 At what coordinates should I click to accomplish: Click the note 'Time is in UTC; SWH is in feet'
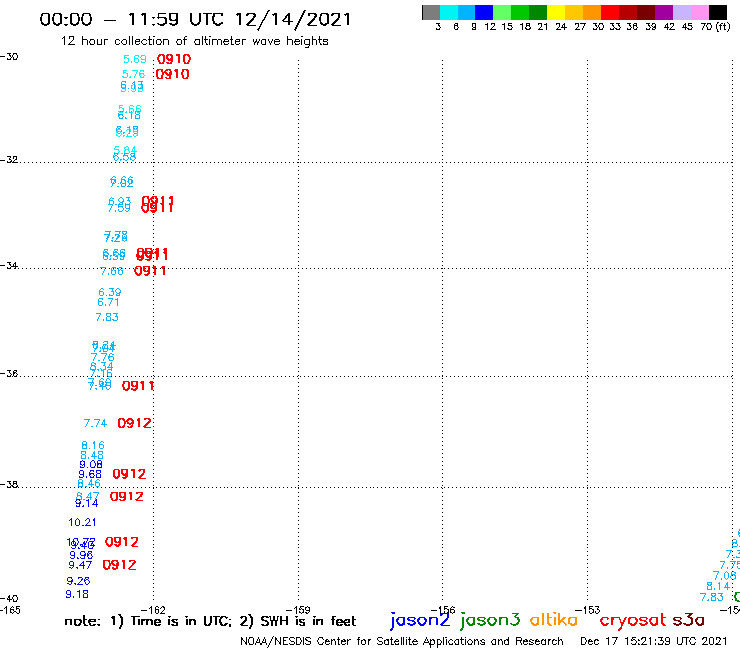[x=210, y=621]
